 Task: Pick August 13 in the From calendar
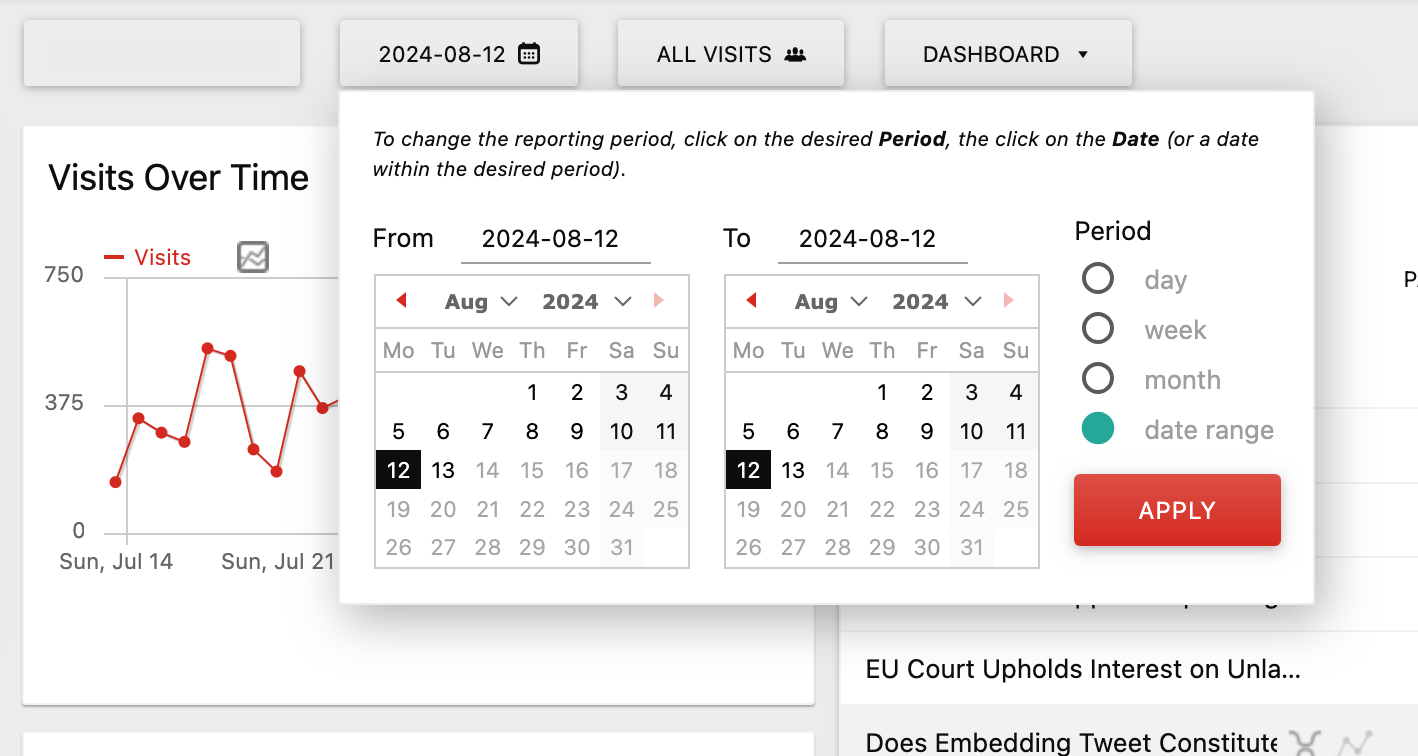(x=443, y=470)
